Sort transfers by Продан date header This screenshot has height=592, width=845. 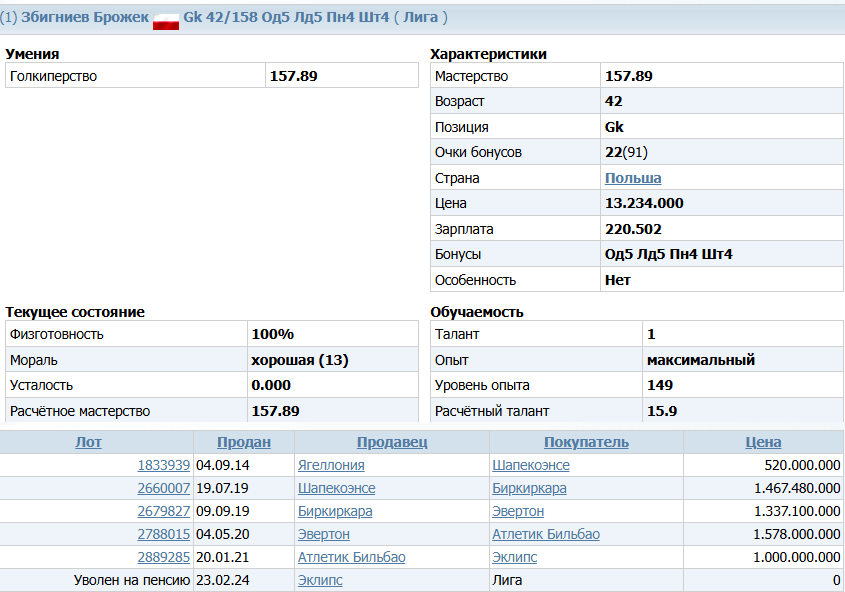[244, 442]
